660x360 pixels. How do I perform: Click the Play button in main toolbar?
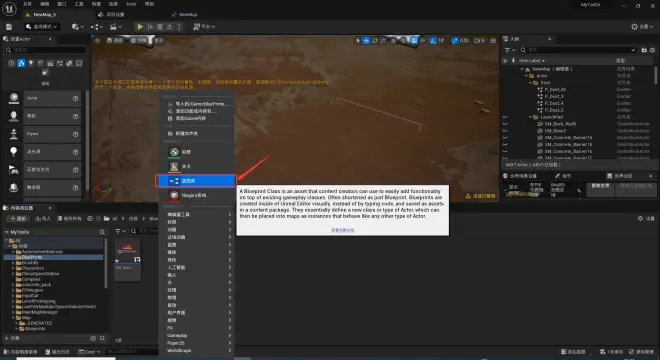[140, 27]
